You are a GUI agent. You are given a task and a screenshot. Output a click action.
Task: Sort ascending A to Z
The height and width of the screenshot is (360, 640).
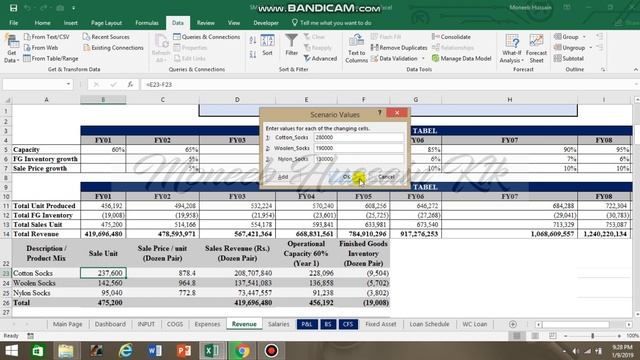(253, 40)
